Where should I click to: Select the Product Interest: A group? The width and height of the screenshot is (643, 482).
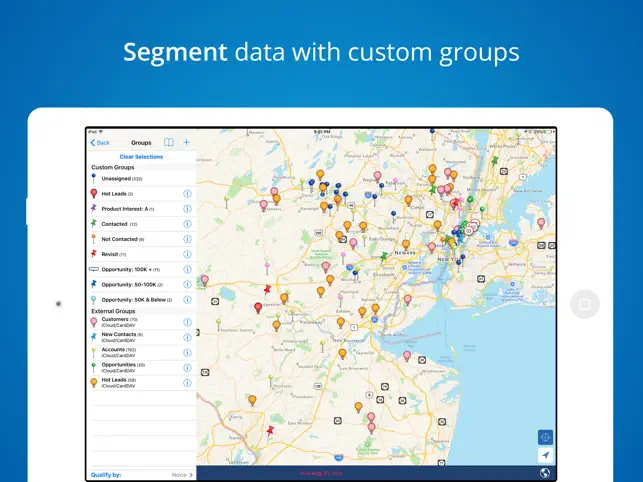click(x=141, y=209)
